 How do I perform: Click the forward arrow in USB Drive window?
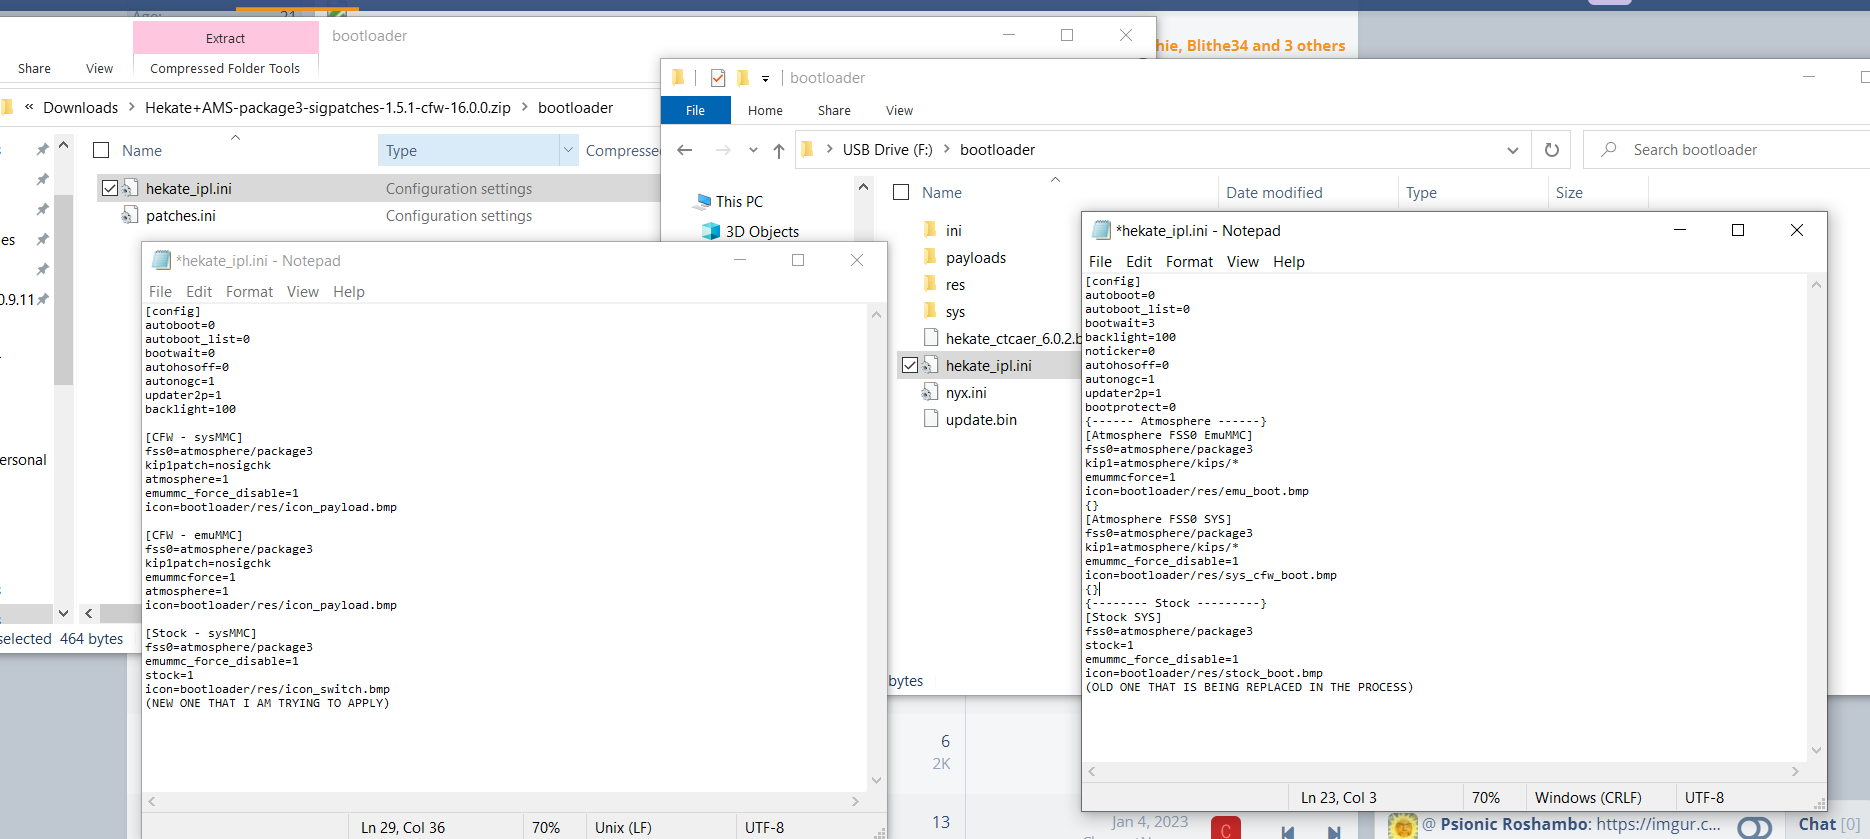point(723,150)
